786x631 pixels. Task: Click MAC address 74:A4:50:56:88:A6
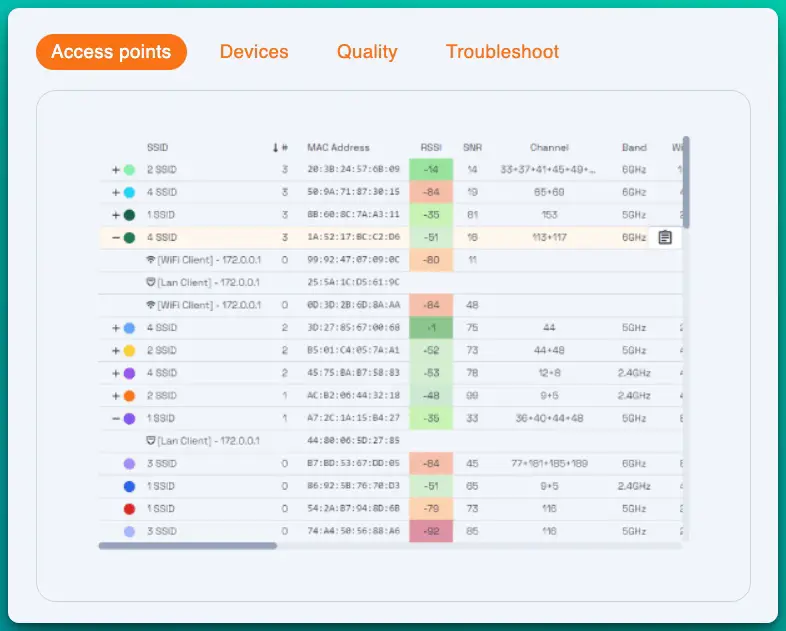click(353, 531)
